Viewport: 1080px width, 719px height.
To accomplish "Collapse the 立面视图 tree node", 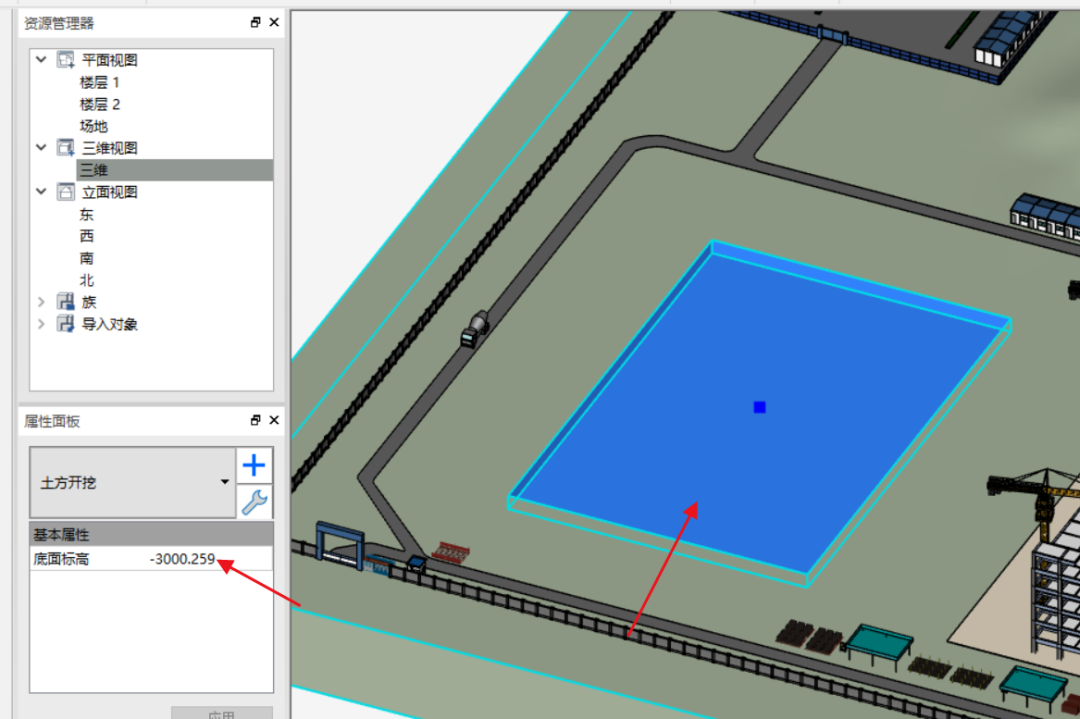I will (40, 191).
